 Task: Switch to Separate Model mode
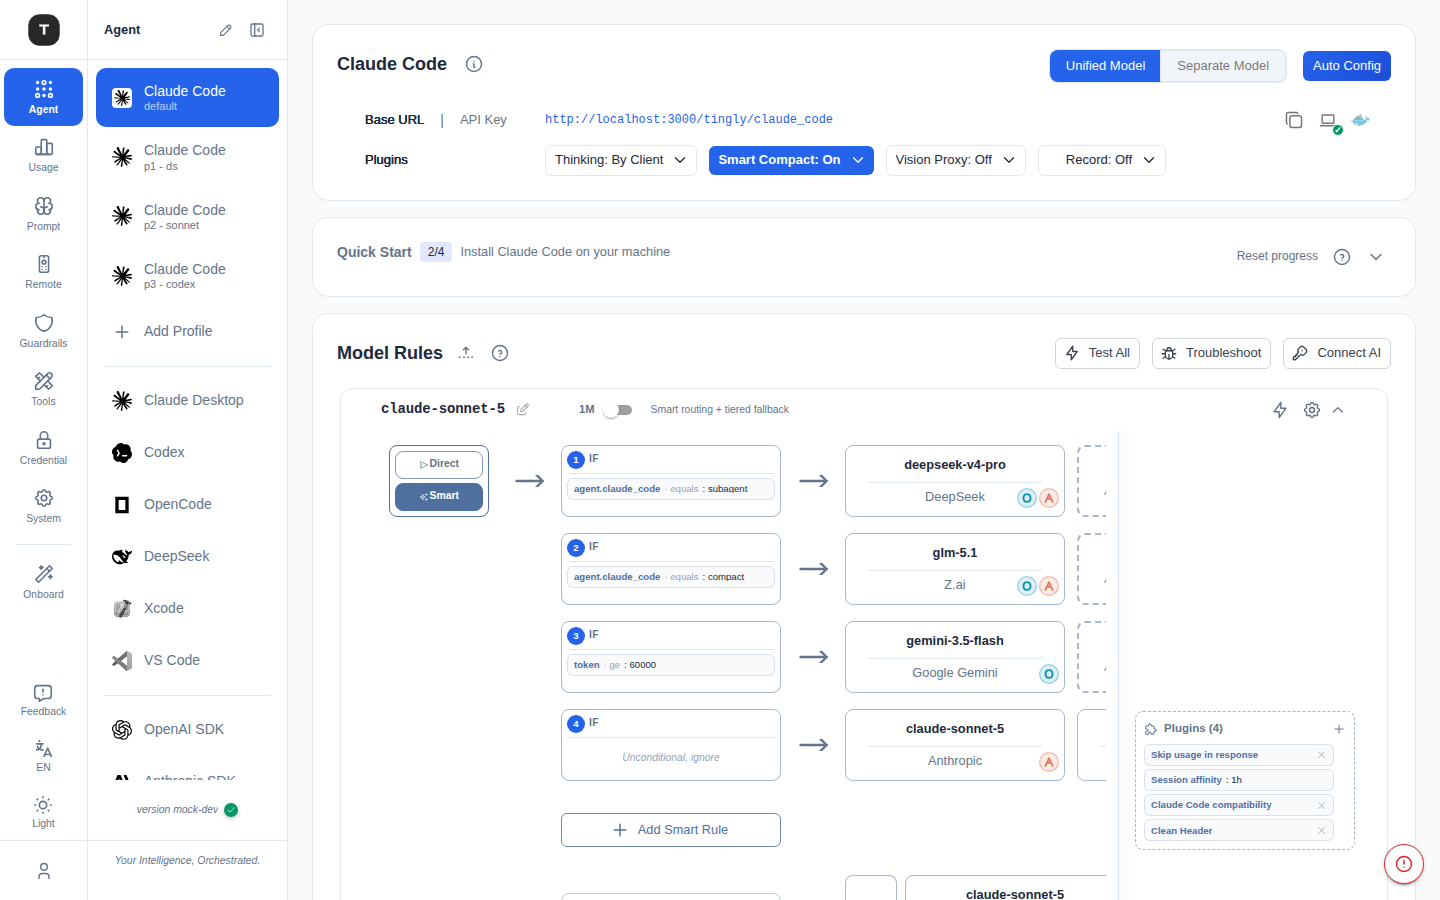coord(1223,66)
